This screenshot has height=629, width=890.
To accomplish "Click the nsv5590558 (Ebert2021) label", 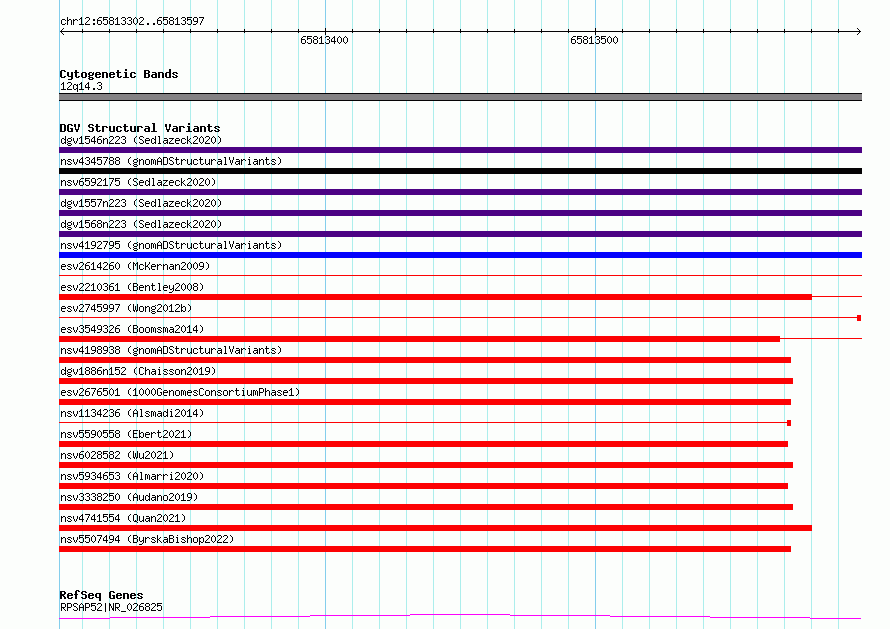I will 126,434.
